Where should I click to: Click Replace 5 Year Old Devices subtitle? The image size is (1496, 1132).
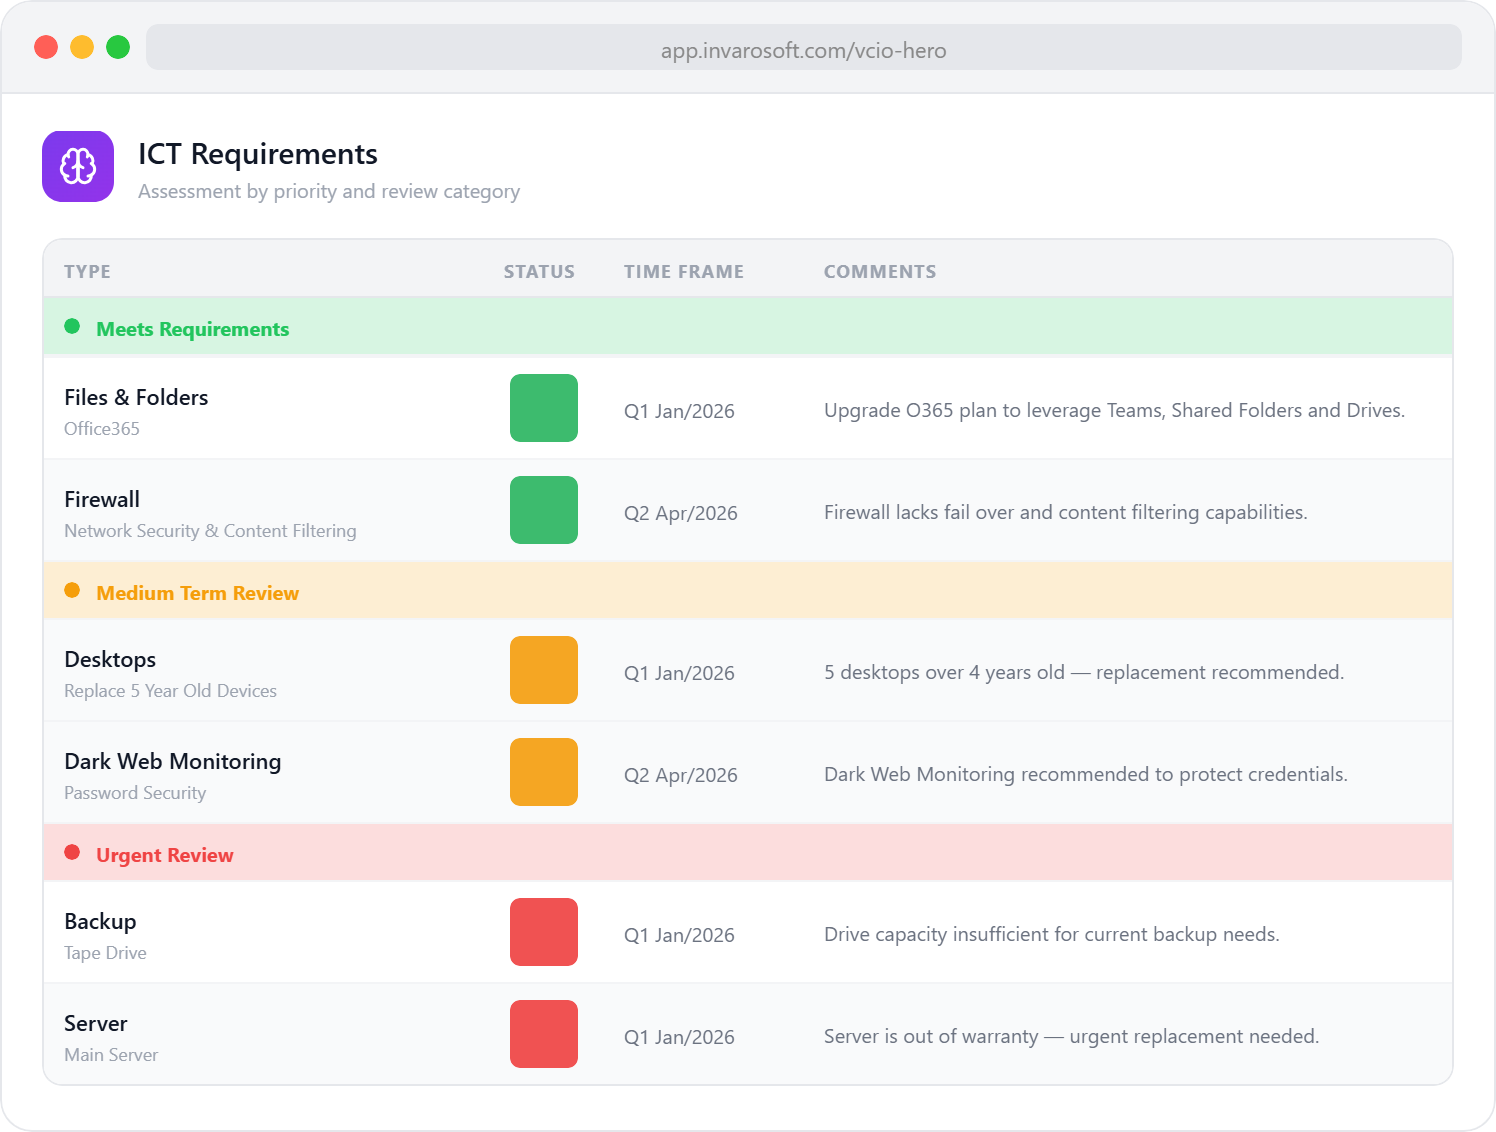tap(170, 691)
